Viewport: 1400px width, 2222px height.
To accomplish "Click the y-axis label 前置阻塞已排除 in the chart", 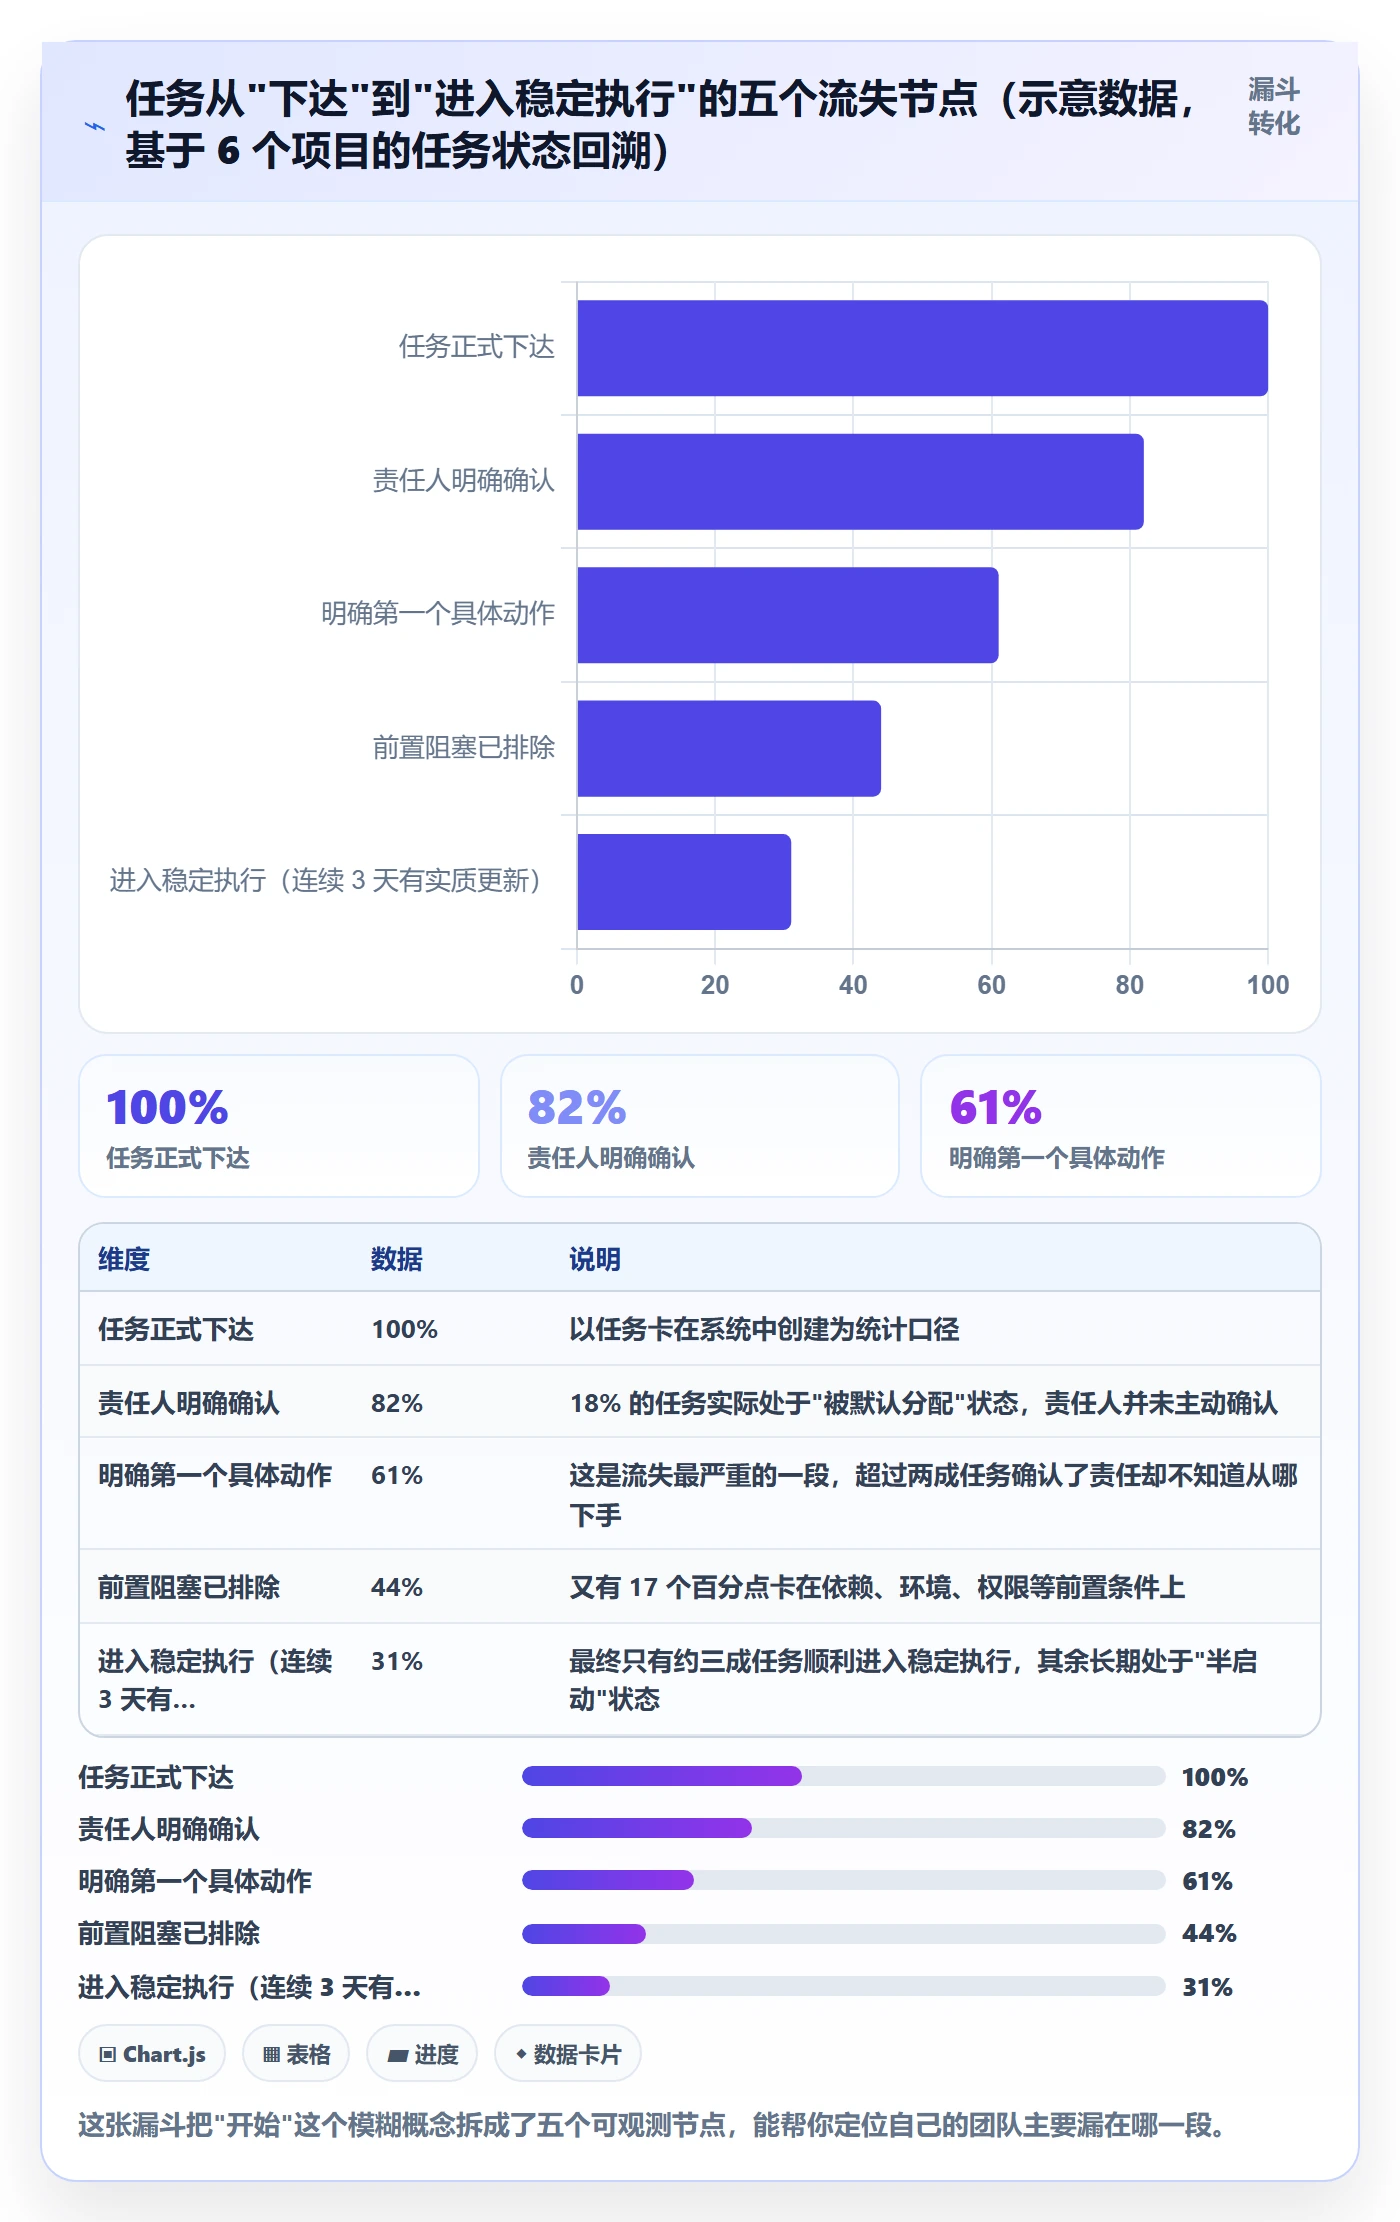I will point(463,748).
